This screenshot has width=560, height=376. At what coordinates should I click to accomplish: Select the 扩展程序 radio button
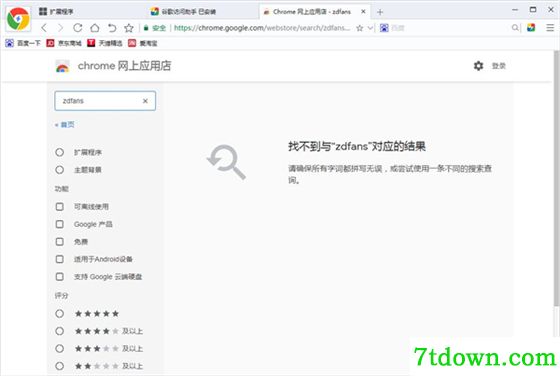tap(60, 152)
